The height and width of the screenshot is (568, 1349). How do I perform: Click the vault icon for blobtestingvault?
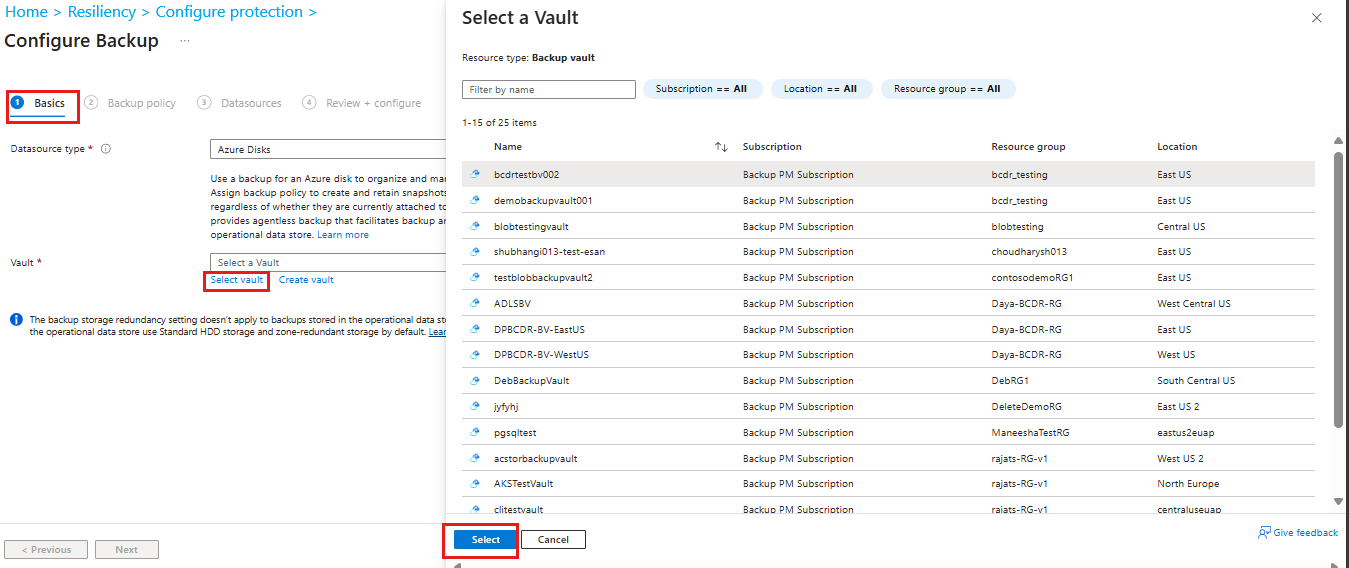pos(476,226)
